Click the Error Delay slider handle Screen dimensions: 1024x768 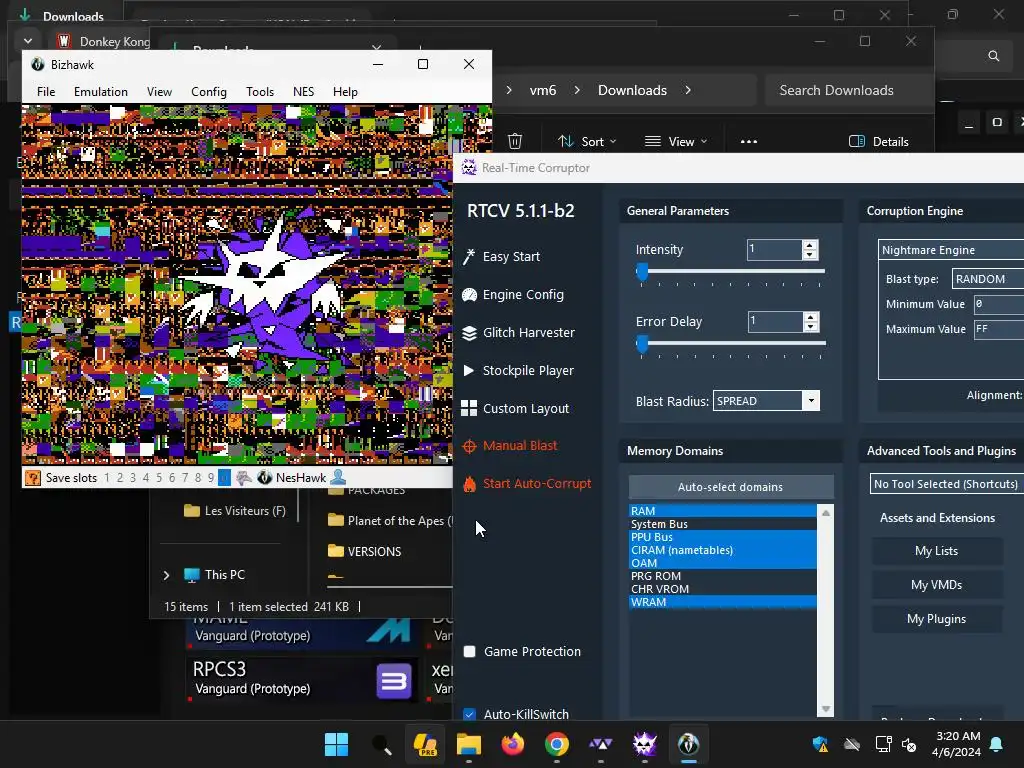click(642, 344)
